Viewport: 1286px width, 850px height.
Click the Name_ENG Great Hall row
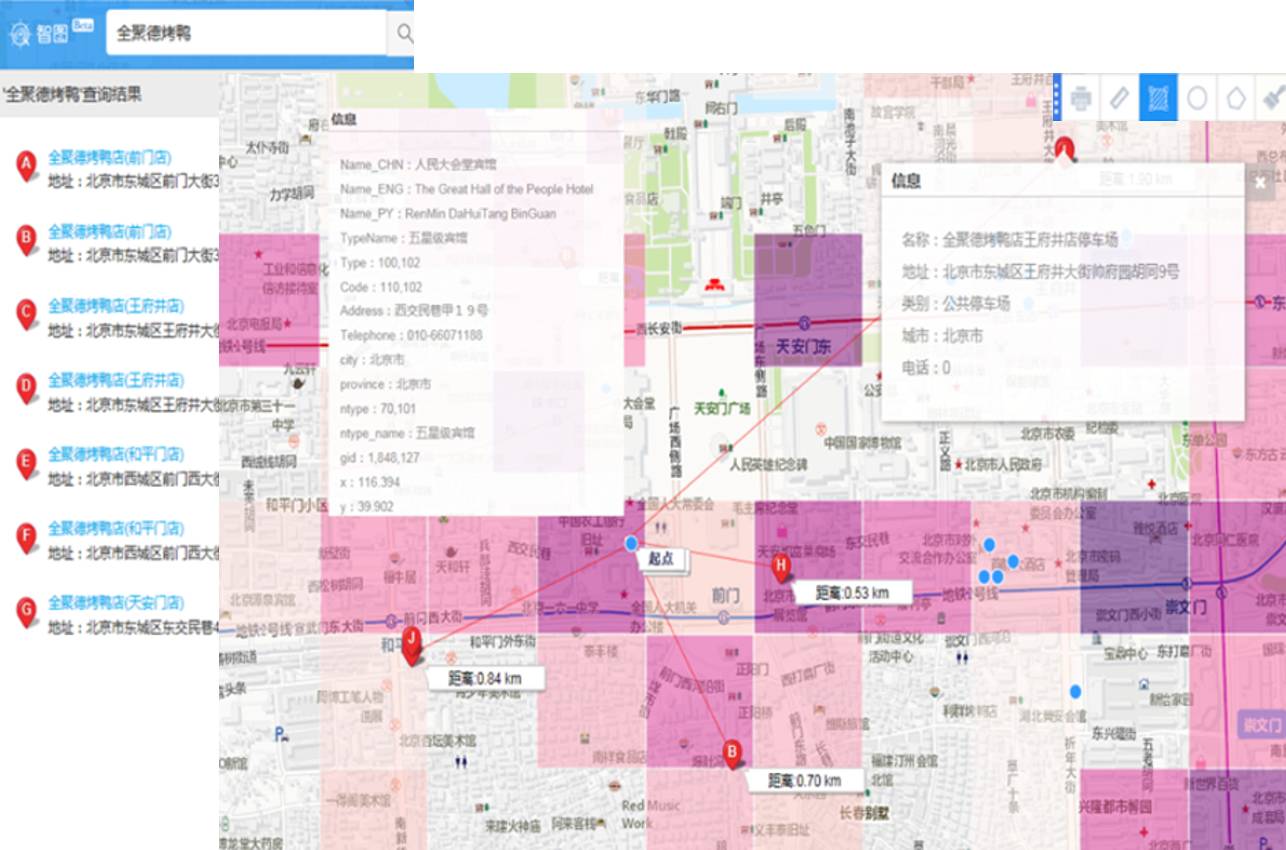466,189
